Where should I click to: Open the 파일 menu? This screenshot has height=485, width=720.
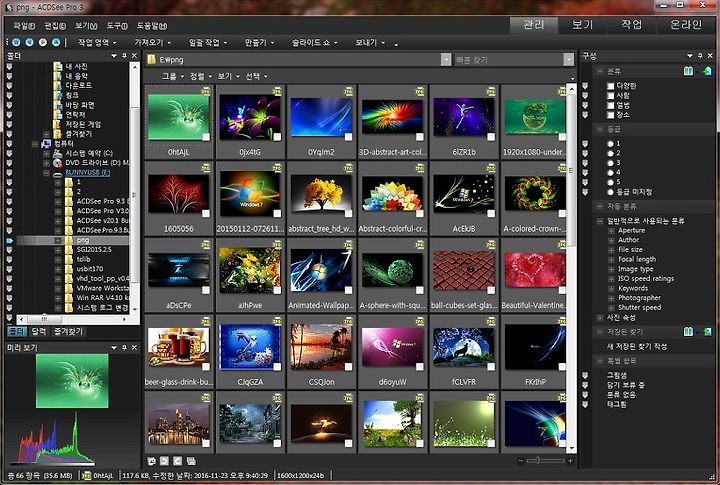pyautogui.click(x=24, y=26)
